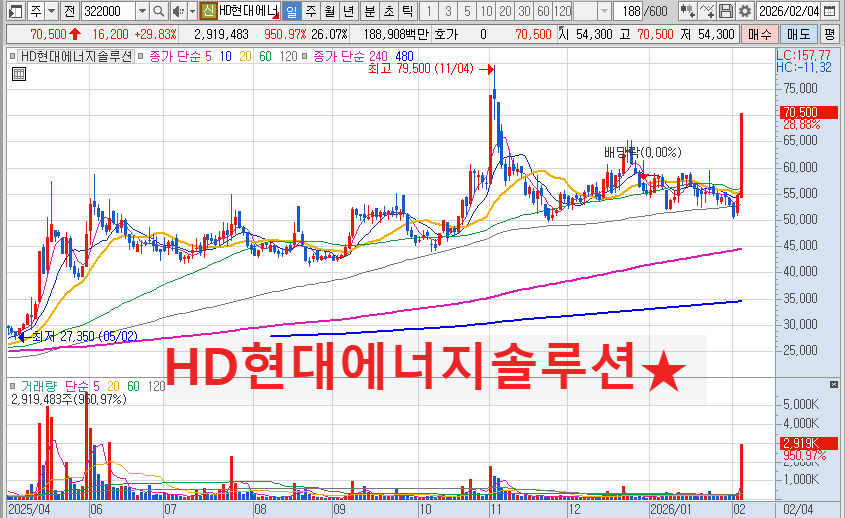Click the 배당락(0,00%) marker

[x=643, y=153]
